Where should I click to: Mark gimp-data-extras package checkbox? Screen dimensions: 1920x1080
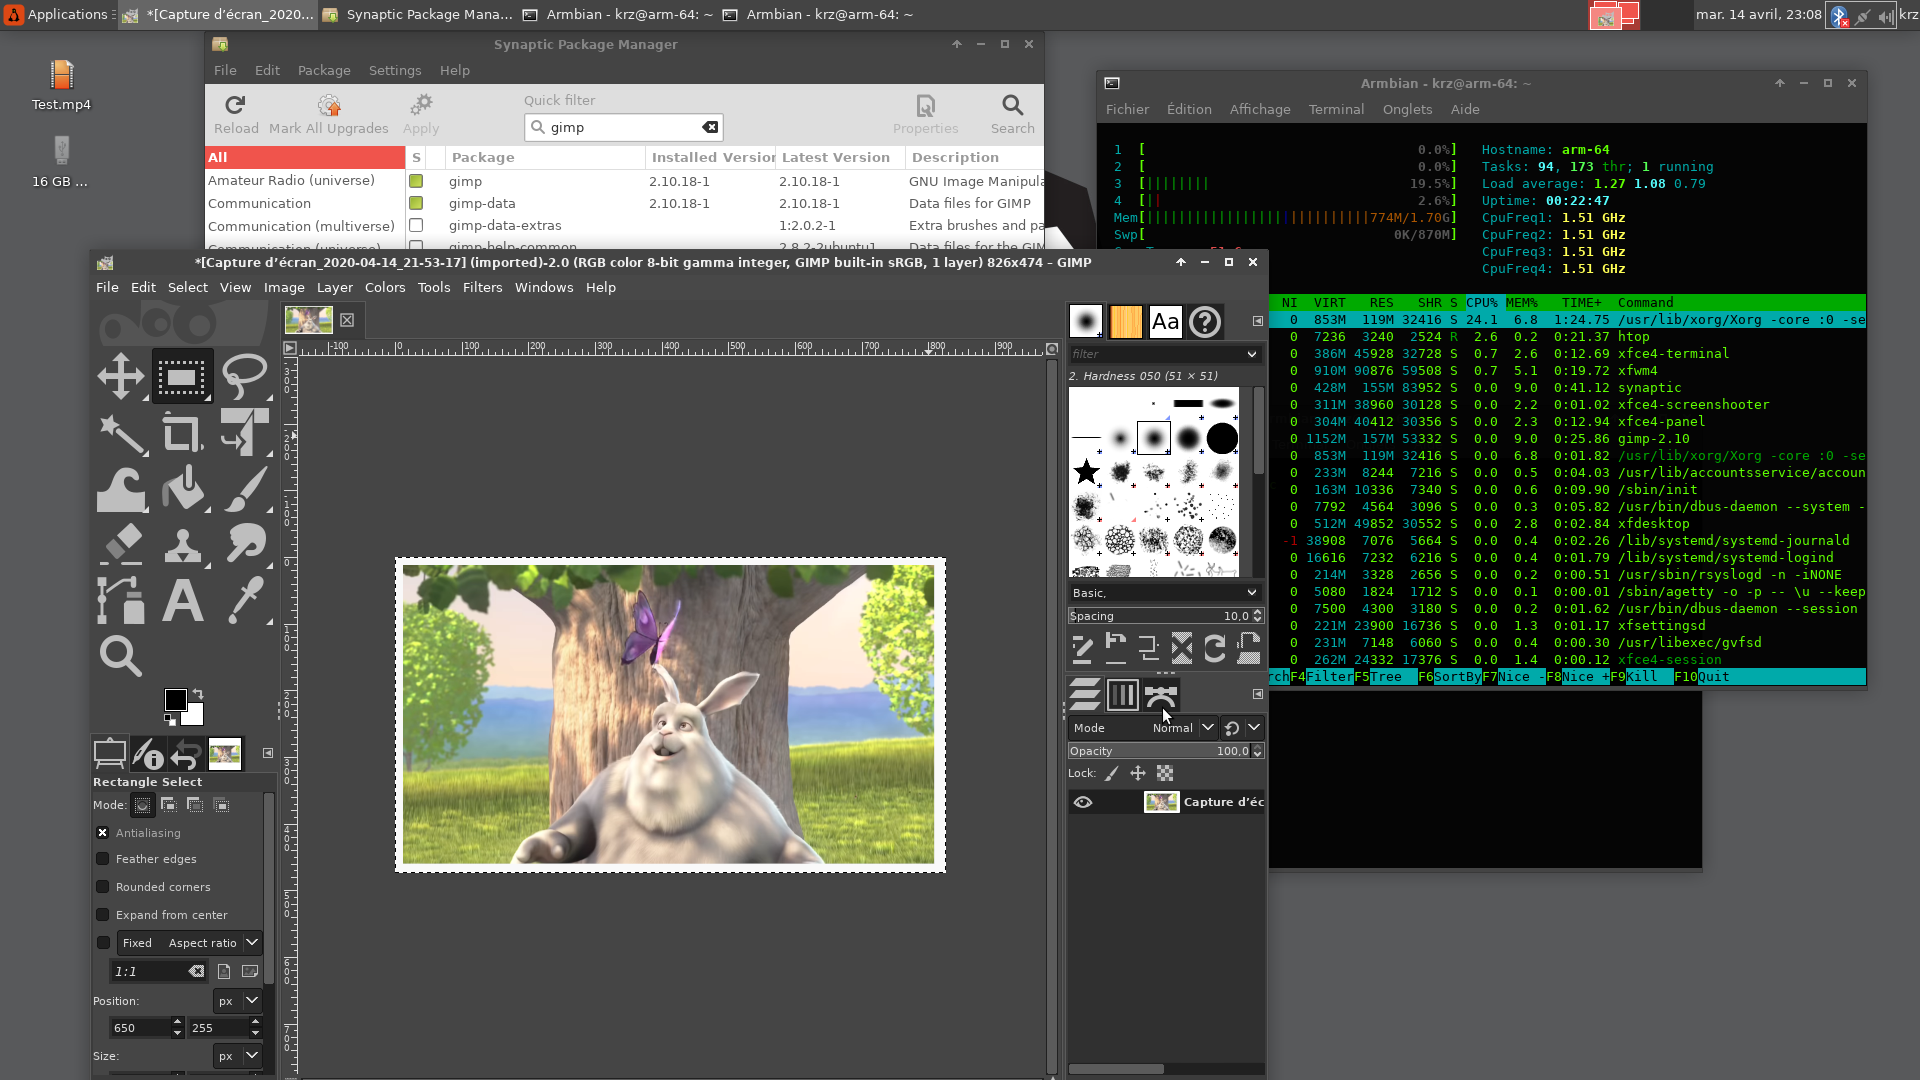[x=416, y=225]
